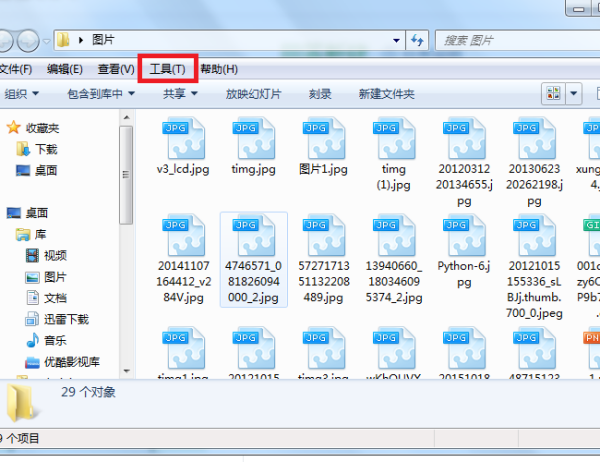Select bottom-row file starting wKhQUVY
The image size is (600, 462).
(394, 352)
